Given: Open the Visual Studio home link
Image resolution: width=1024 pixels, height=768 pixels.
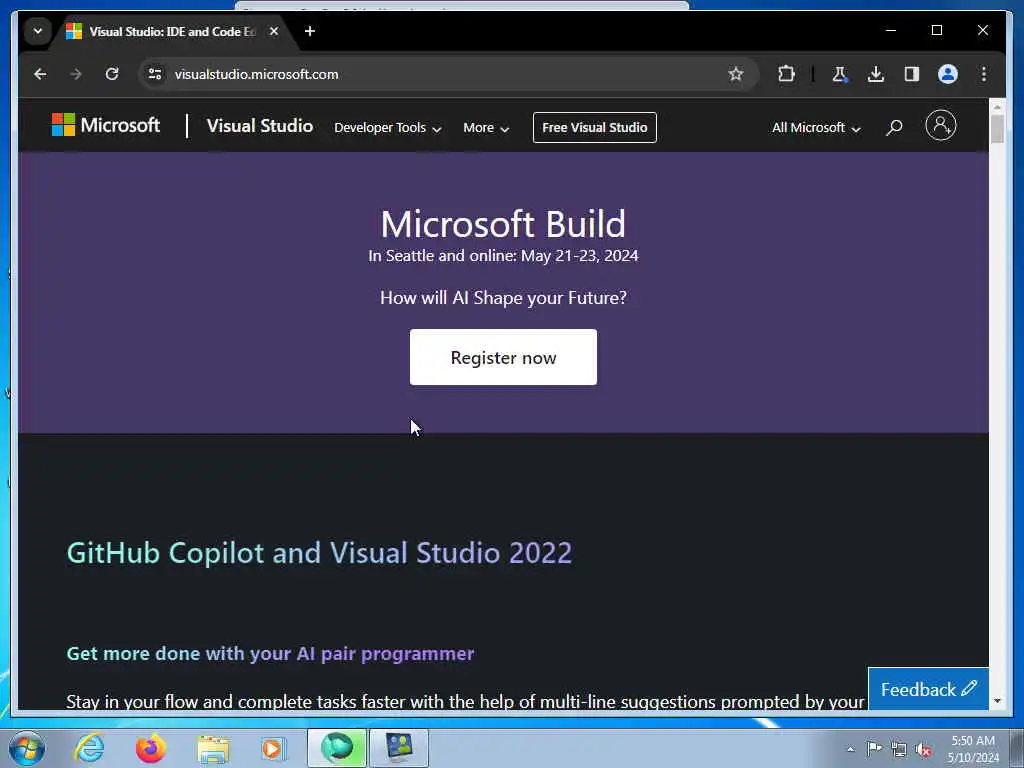Looking at the screenshot, I should [x=260, y=126].
